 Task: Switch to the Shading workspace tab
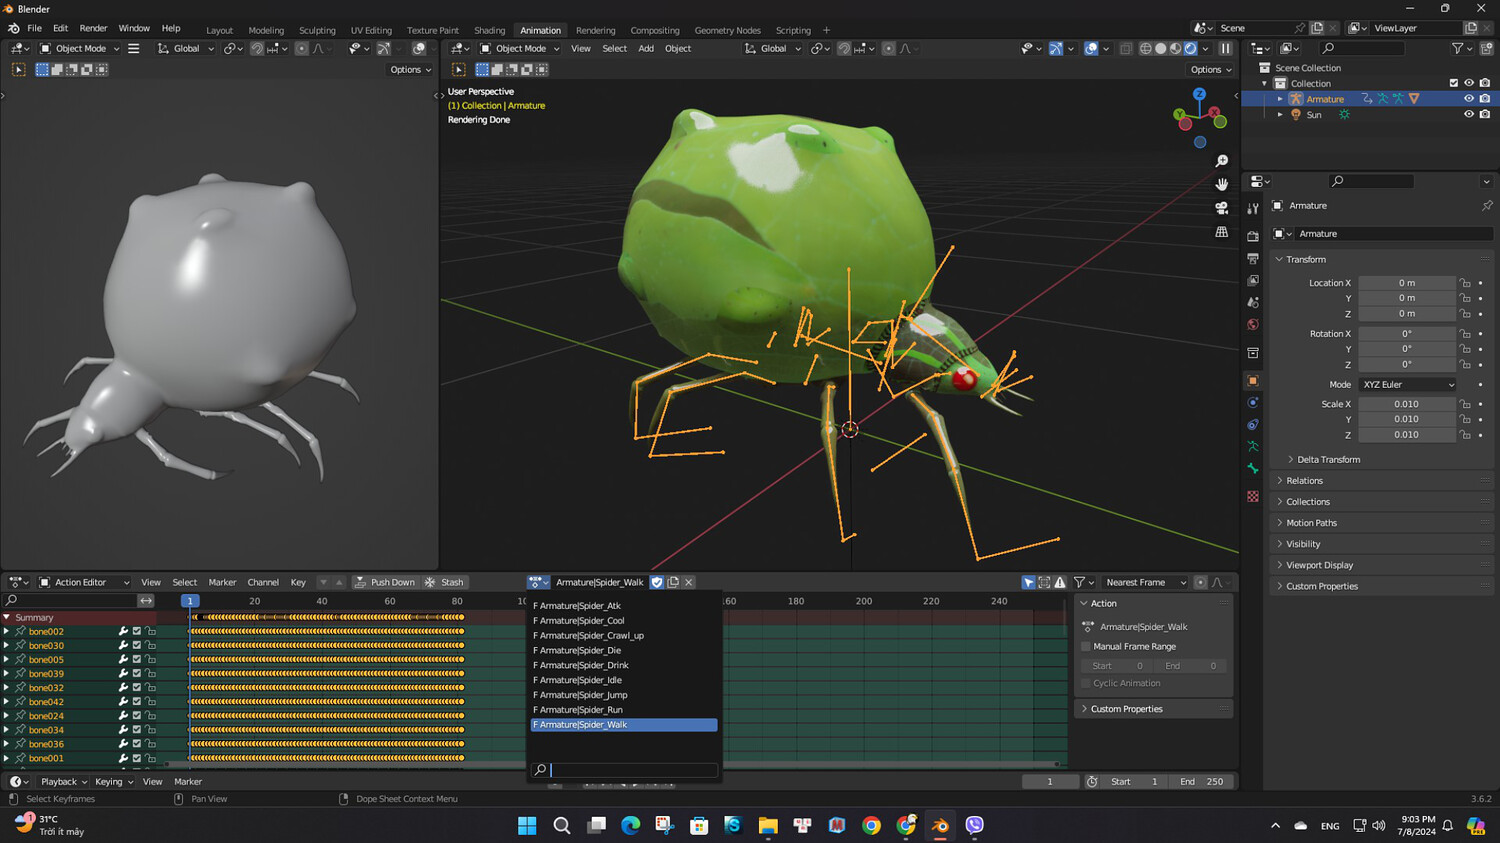point(489,30)
